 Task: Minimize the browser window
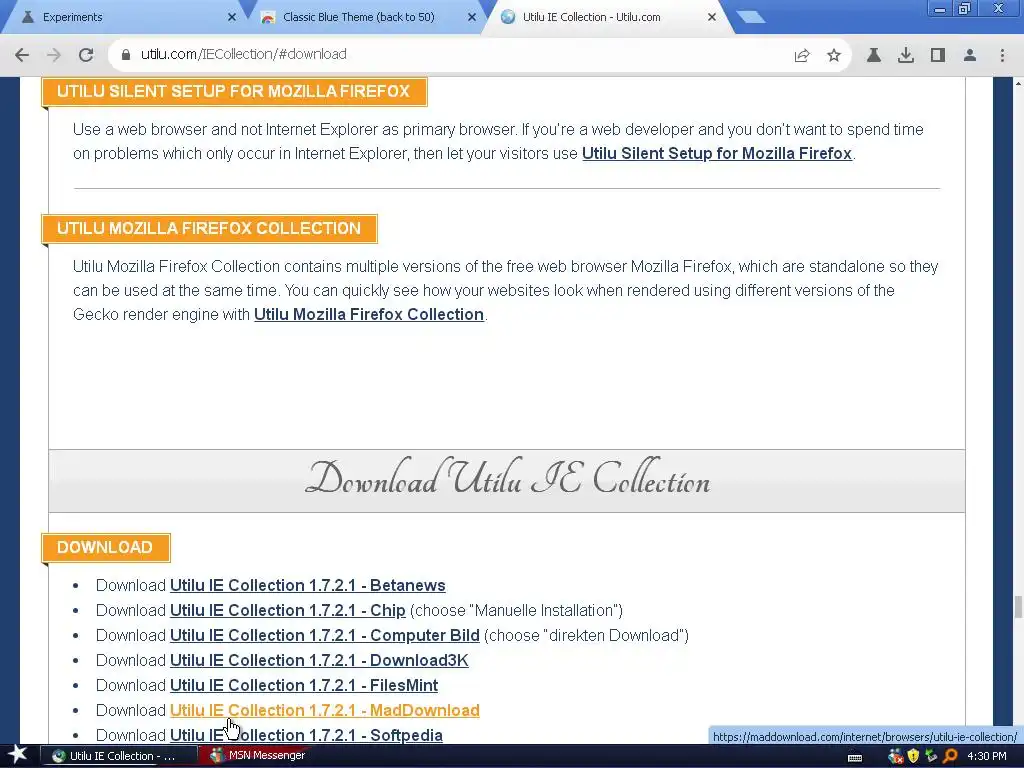point(940,8)
